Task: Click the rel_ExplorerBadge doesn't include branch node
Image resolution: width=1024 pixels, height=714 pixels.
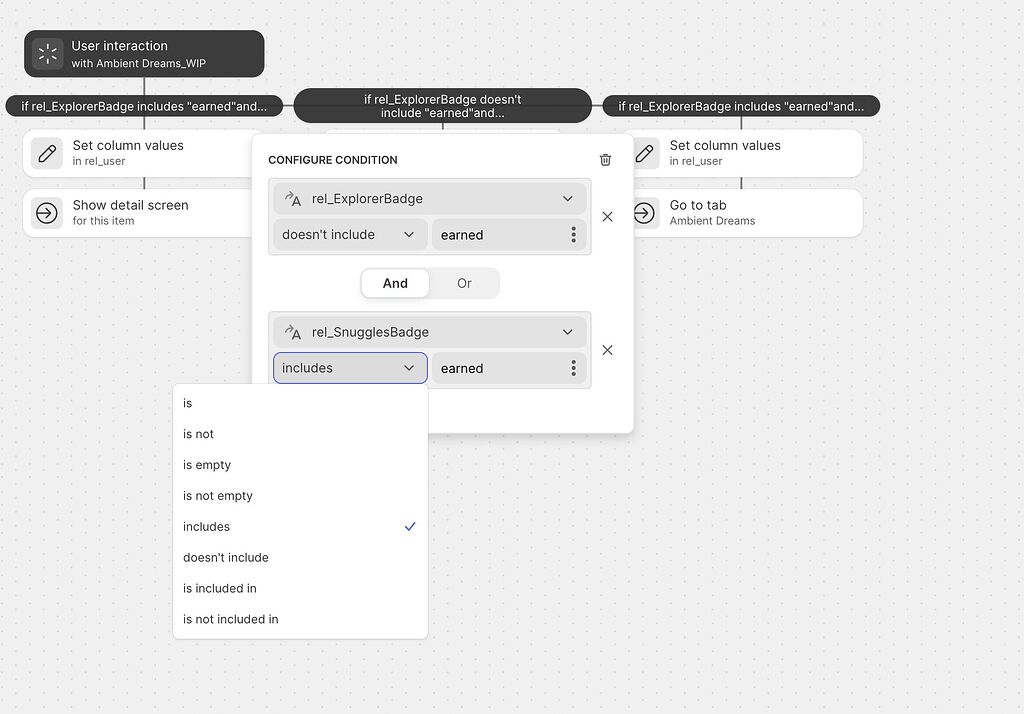Action: click(x=440, y=105)
